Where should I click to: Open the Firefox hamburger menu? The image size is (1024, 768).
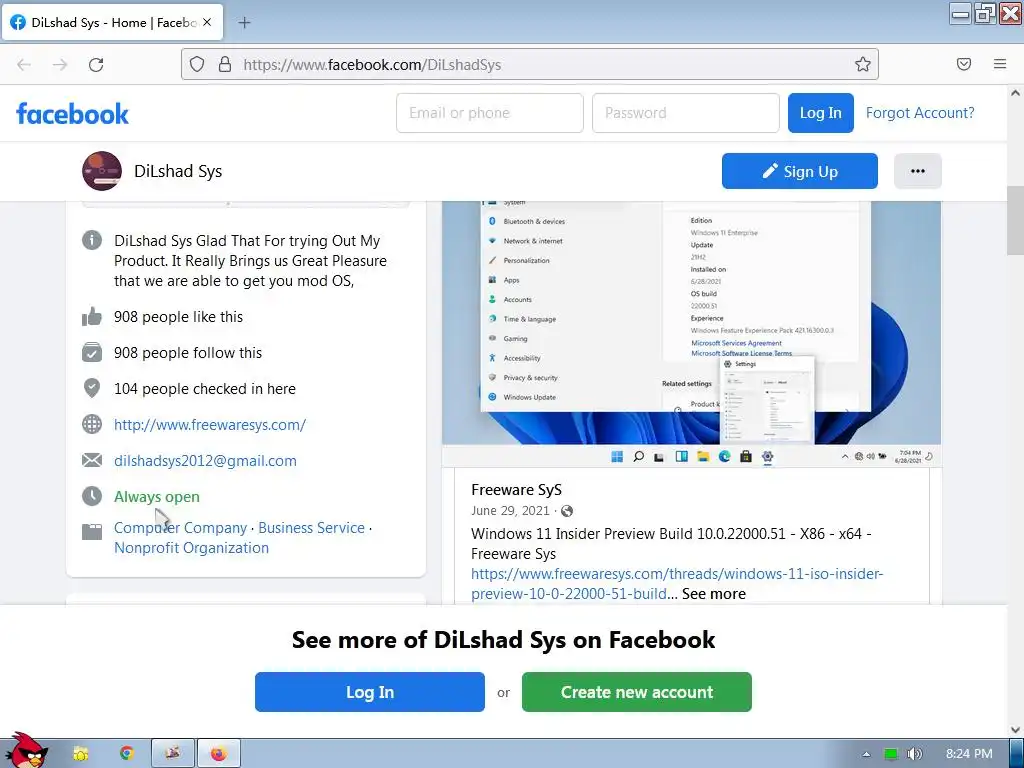point(1000,64)
